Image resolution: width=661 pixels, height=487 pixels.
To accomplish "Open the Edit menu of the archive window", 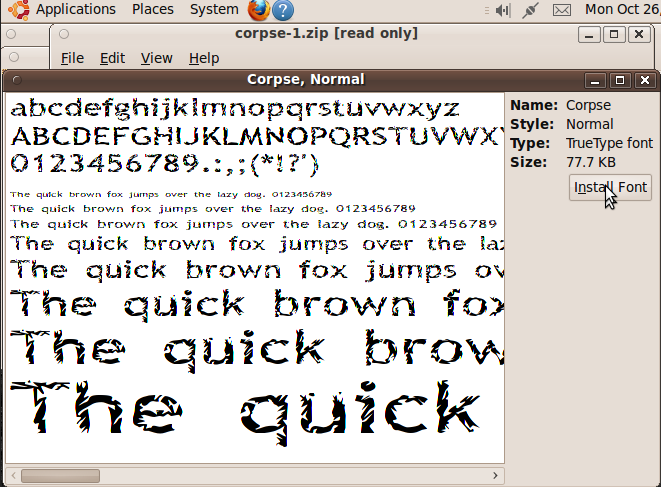I will 112,58.
